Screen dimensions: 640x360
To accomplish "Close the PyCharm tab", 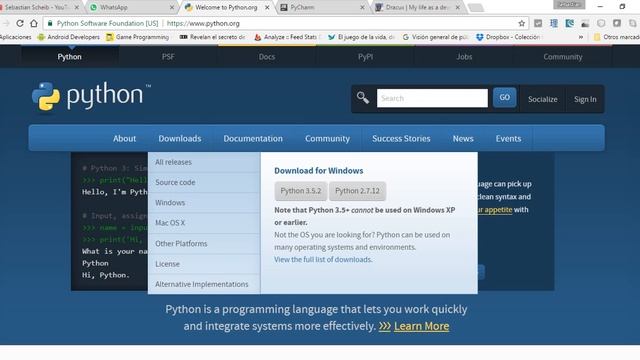I will point(362,7).
